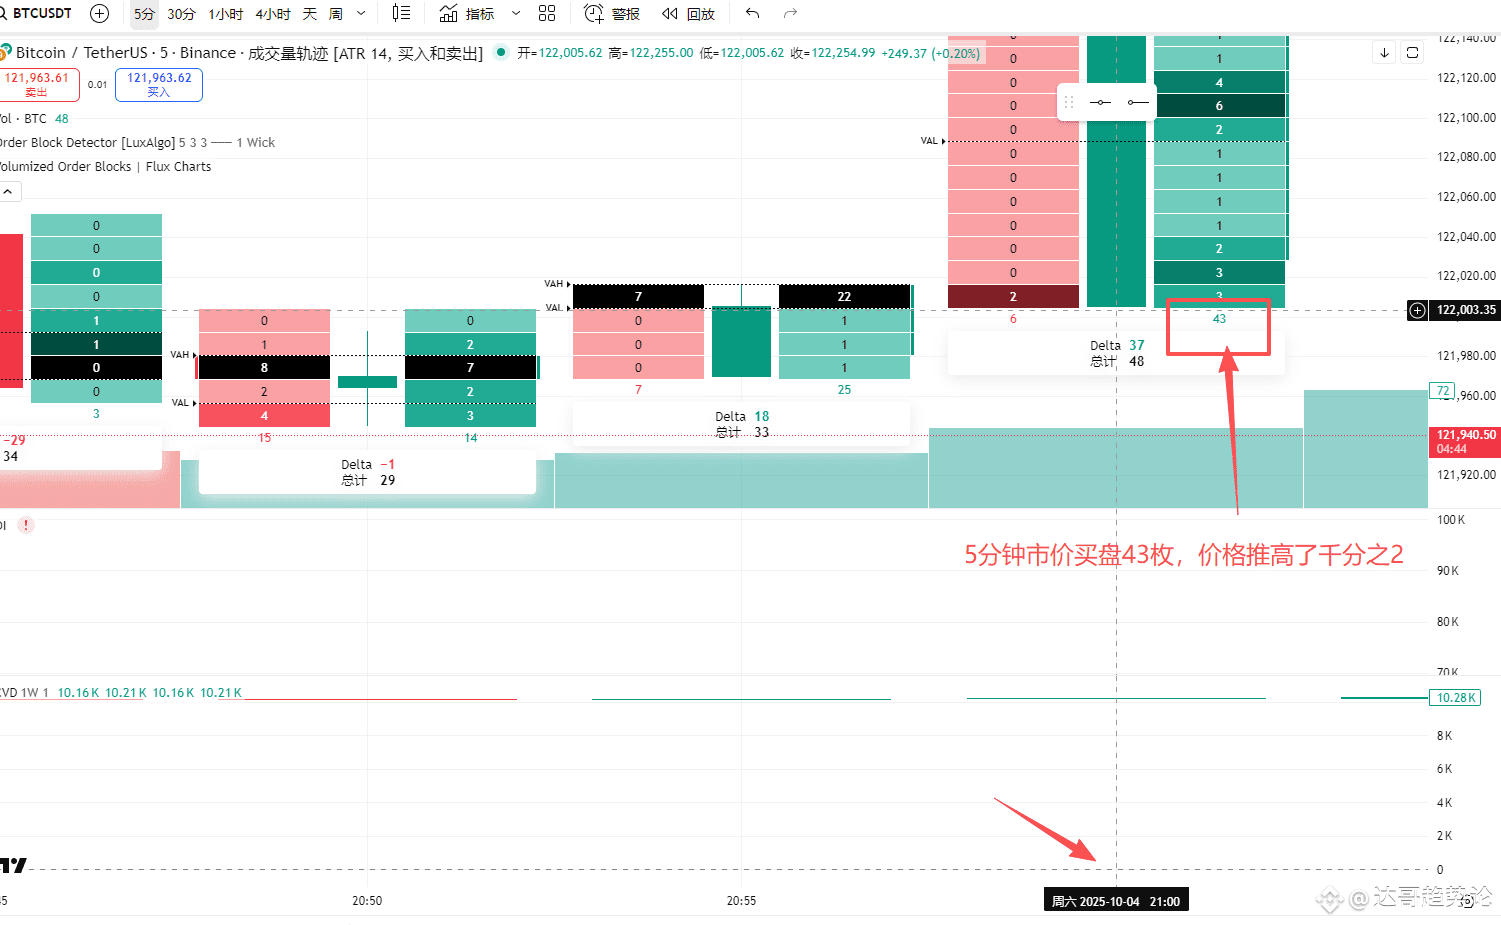Switch to the 天 (daily) timeframe
The width and height of the screenshot is (1501, 925).
[310, 13]
